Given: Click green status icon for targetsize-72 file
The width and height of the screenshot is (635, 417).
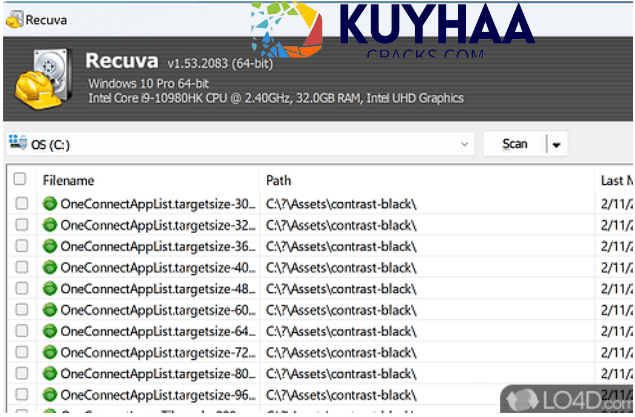Looking at the screenshot, I should point(50,352).
